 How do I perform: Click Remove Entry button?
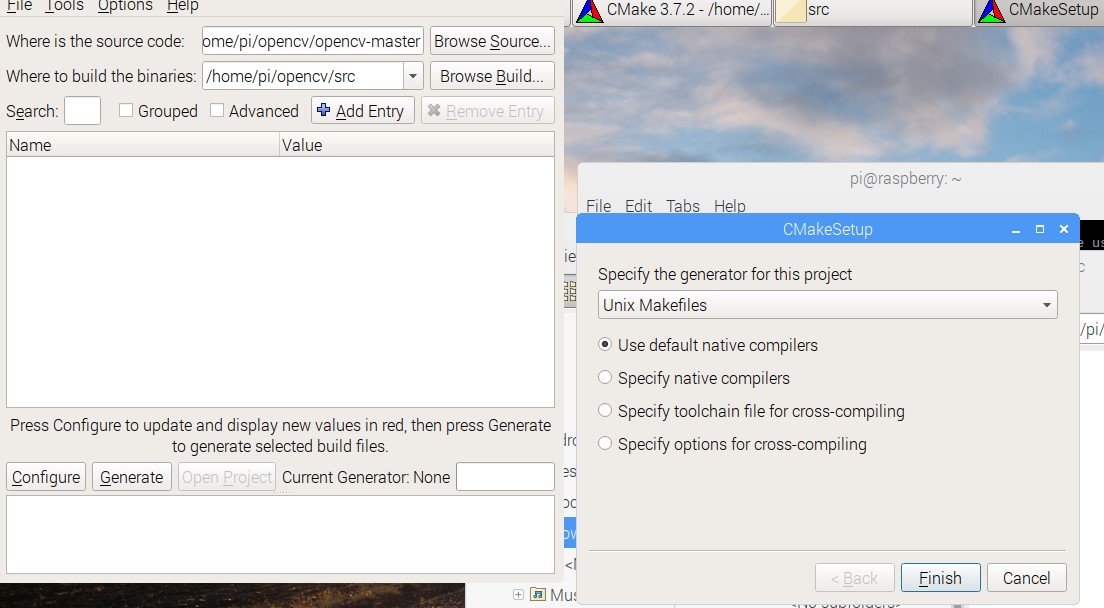(488, 111)
